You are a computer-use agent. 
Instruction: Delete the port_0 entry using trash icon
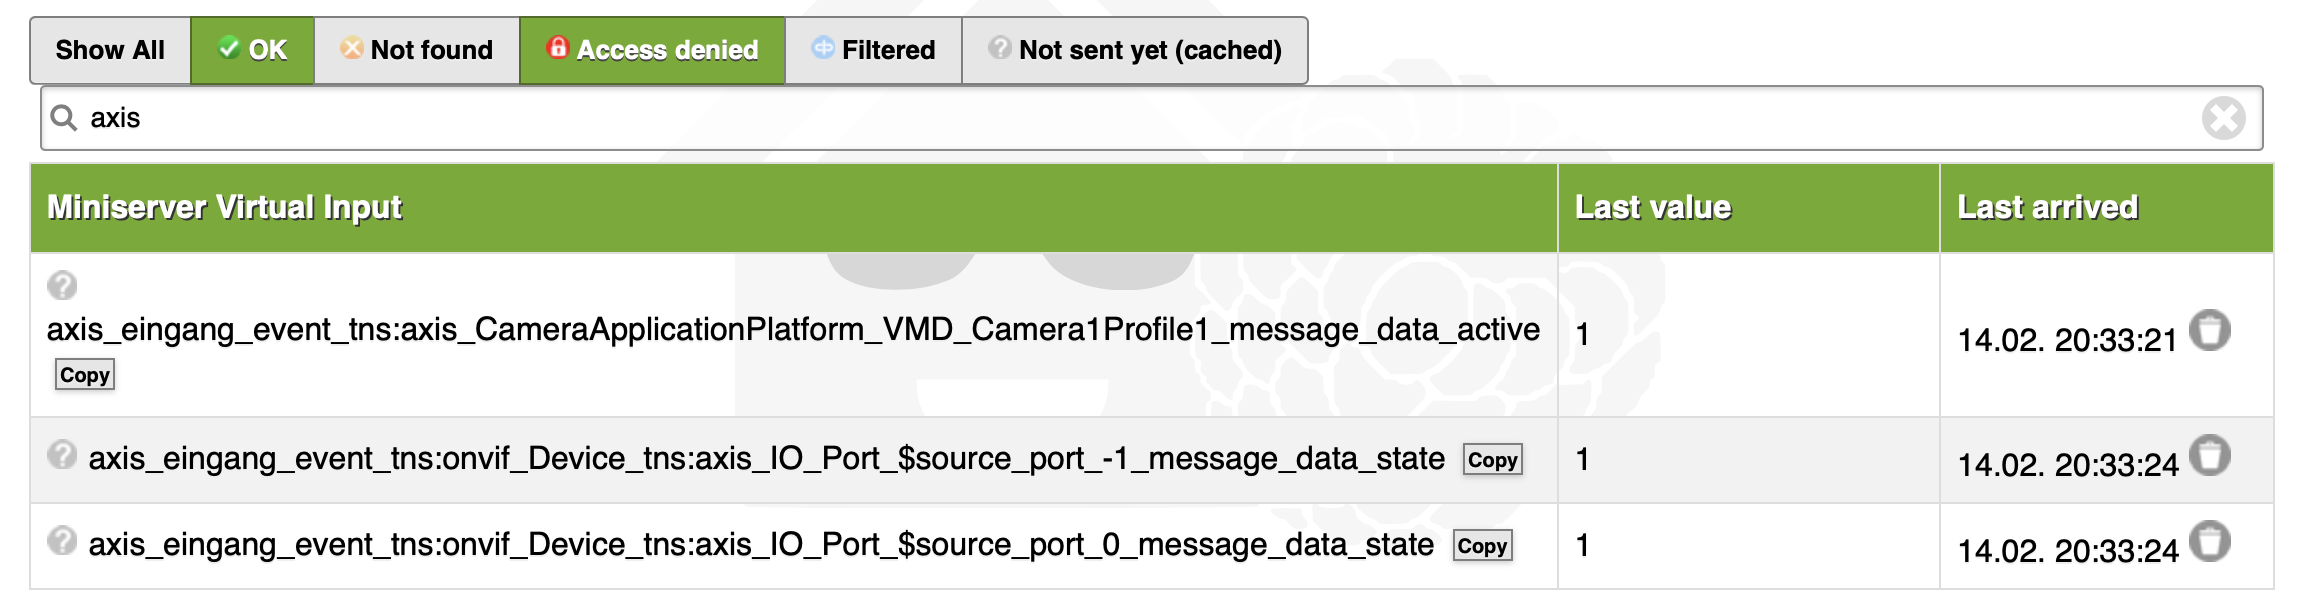pos(2209,542)
